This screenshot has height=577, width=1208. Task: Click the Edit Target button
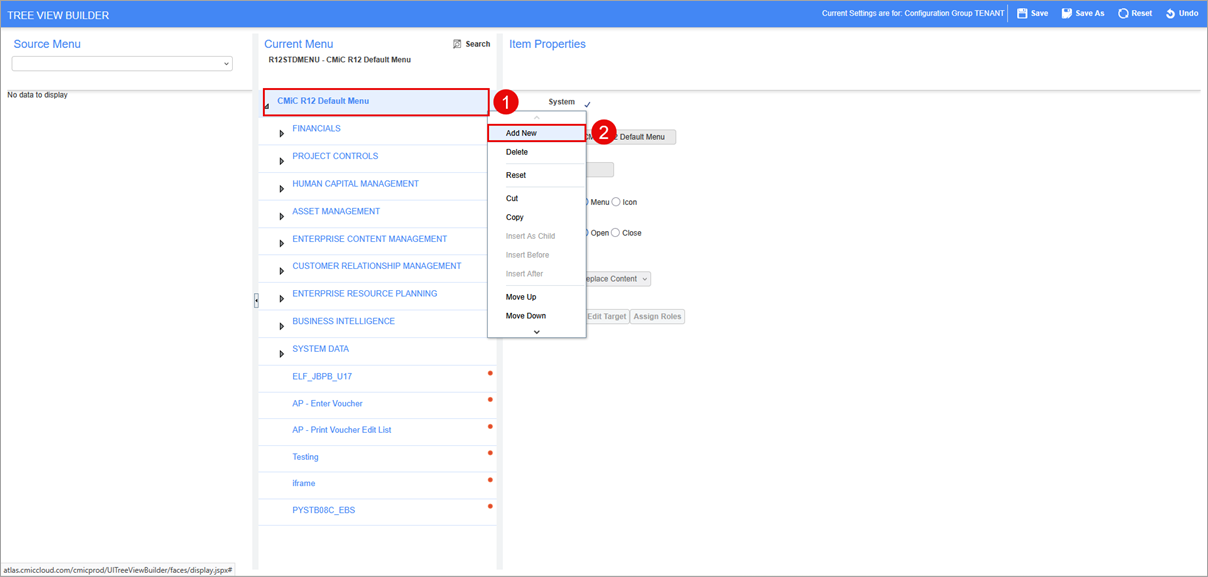[x=607, y=317]
